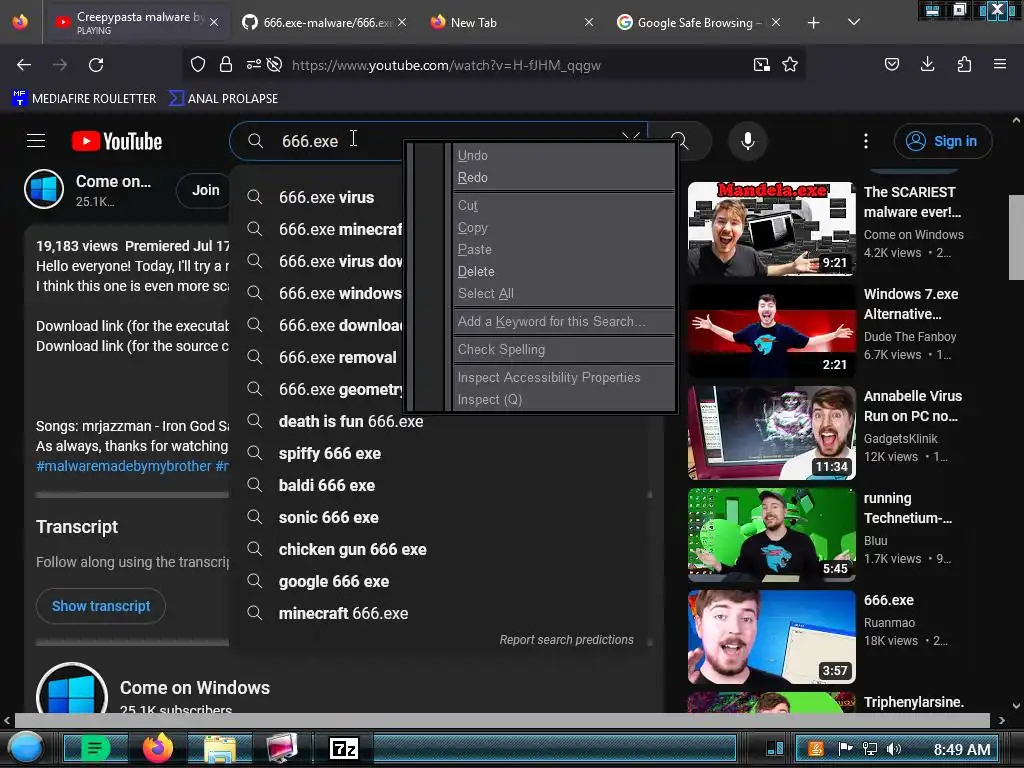The height and width of the screenshot is (768, 1024).
Task: Click the autoplay blocked icon
Action: click(x=275, y=64)
